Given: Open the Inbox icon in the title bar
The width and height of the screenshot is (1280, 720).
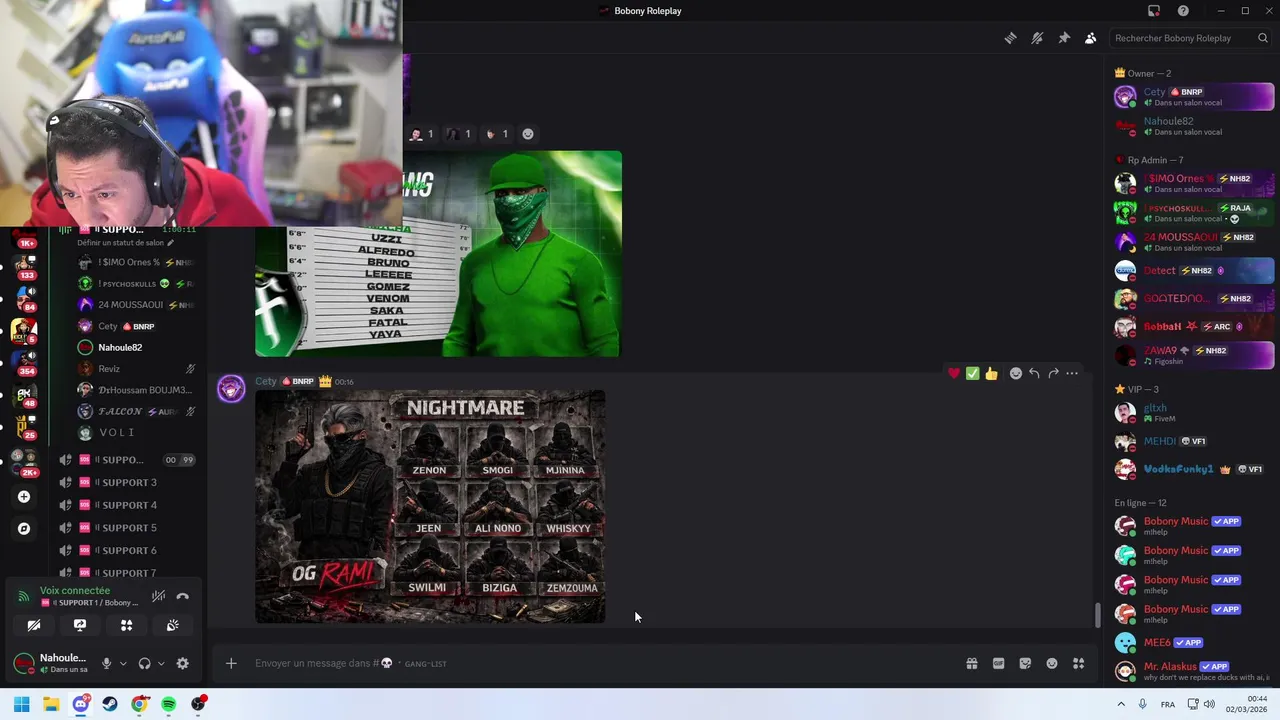Looking at the screenshot, I should 1154,11.
